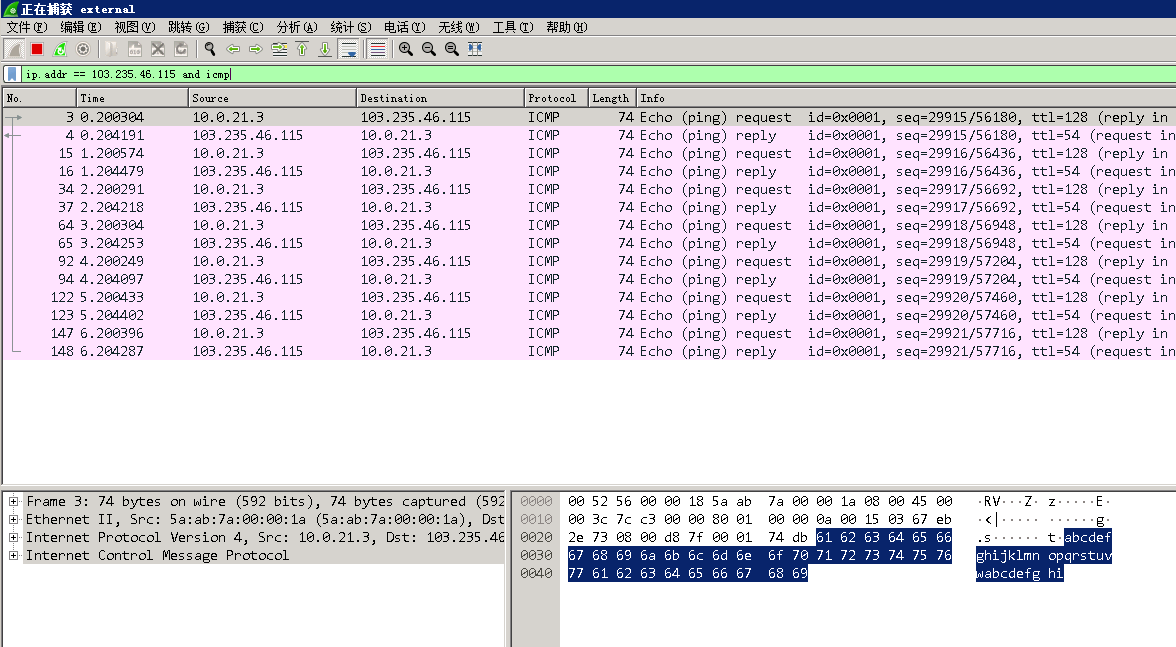Select packet number 37 ping reply

[x=400, y=208]
